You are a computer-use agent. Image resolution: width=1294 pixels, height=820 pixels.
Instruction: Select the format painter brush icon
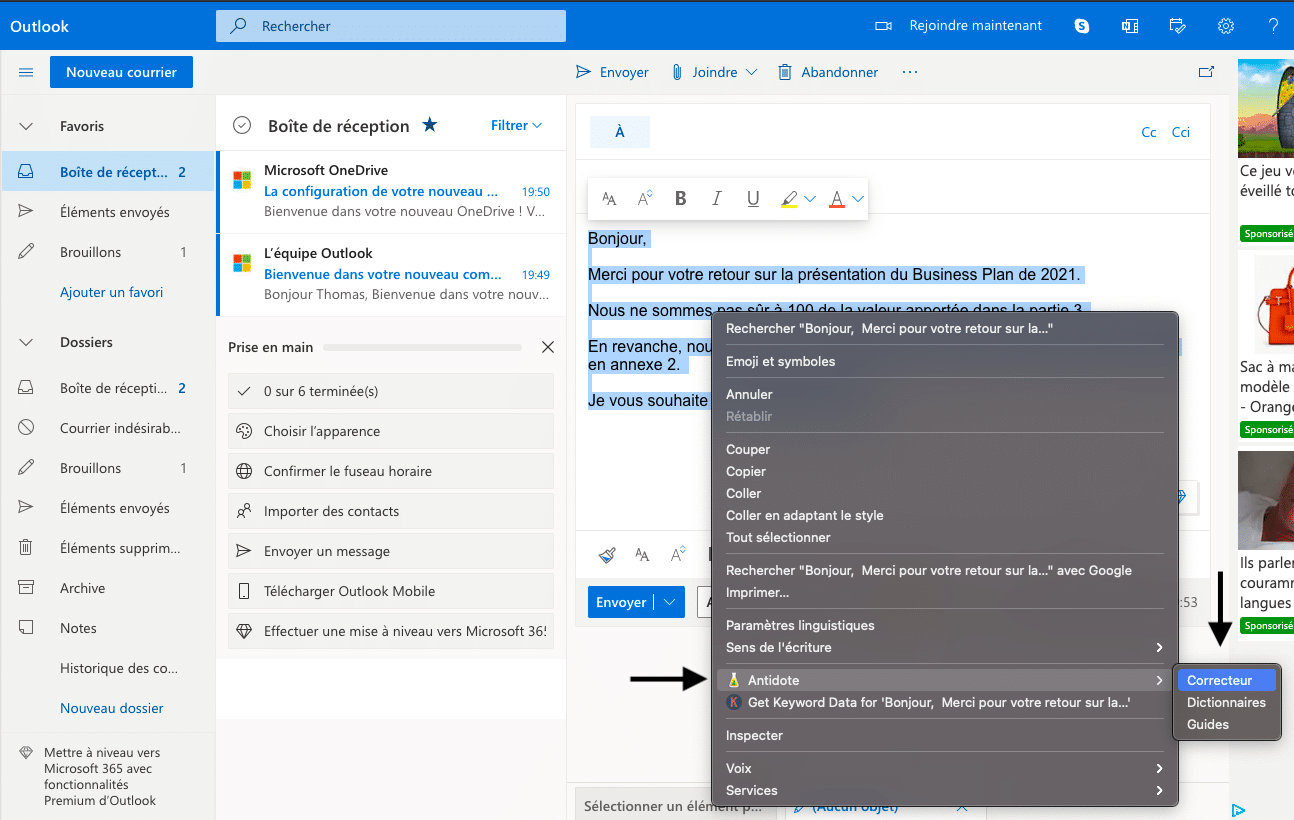pyautogui.click(x=607, y=555)
